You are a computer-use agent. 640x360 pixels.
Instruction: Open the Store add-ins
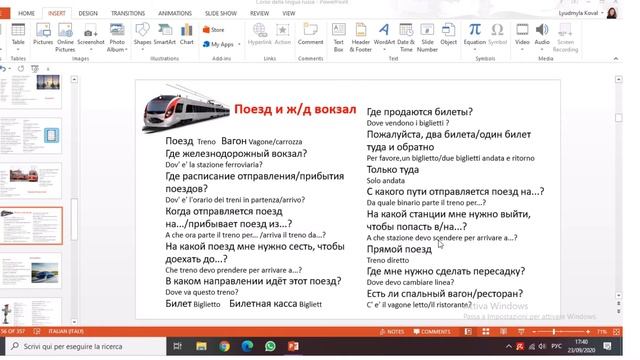213,30
